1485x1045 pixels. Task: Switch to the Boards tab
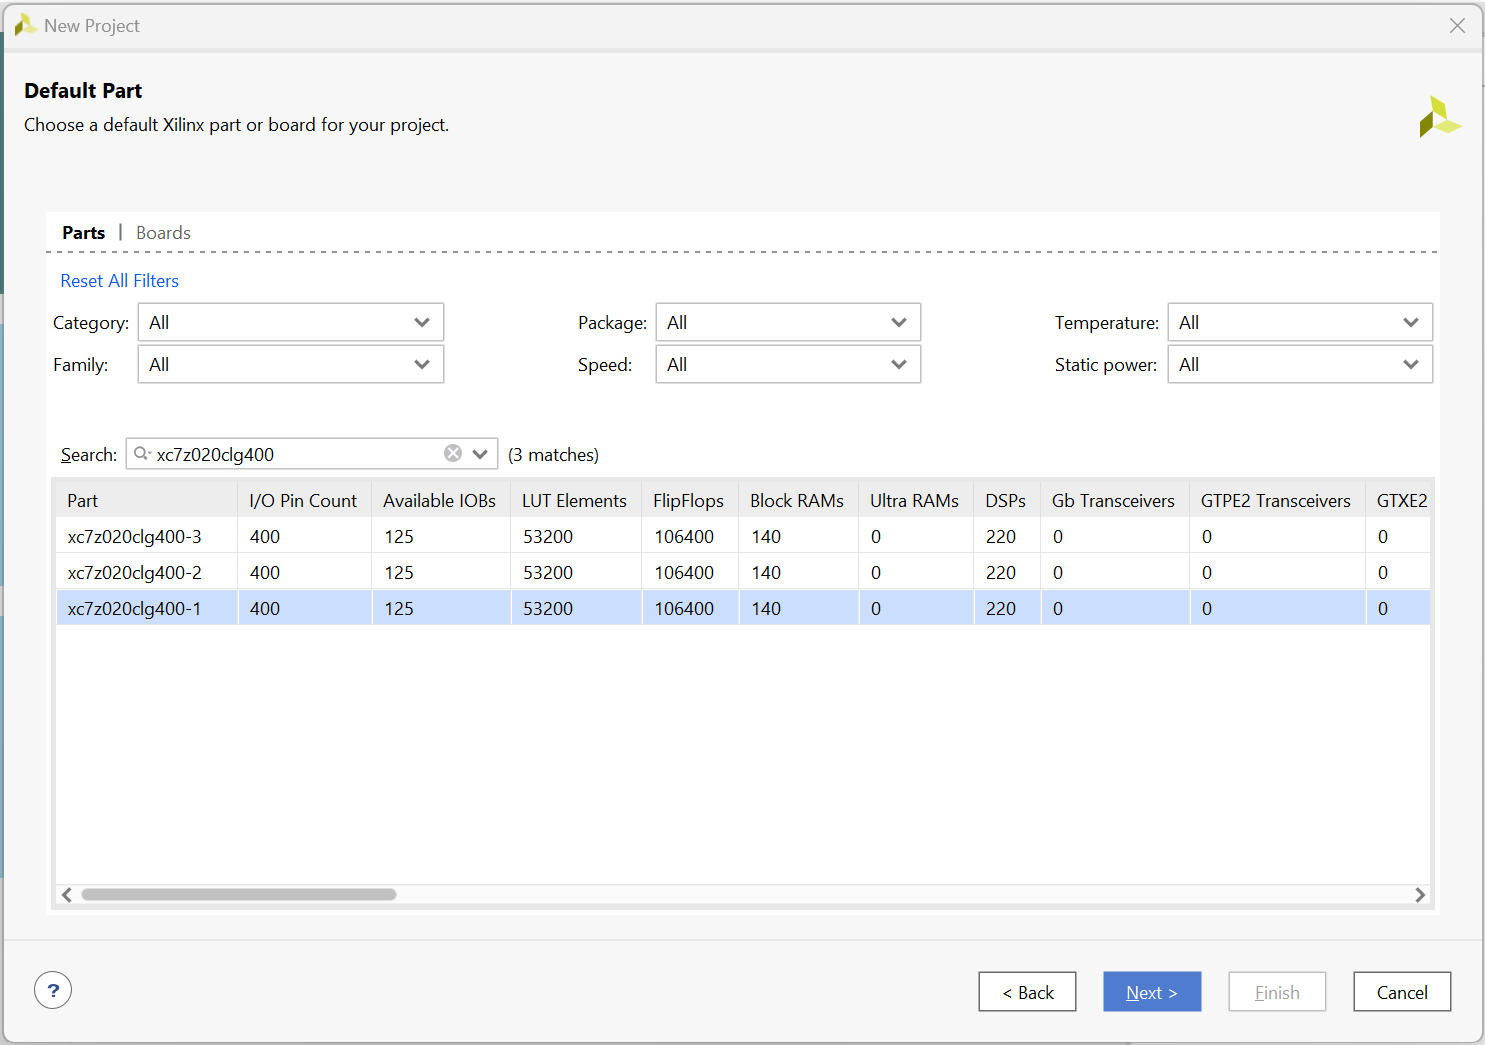163,233
